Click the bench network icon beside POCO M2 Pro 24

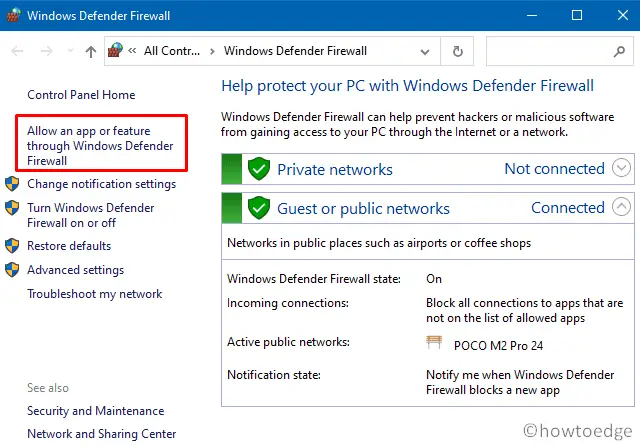point(434,342)
